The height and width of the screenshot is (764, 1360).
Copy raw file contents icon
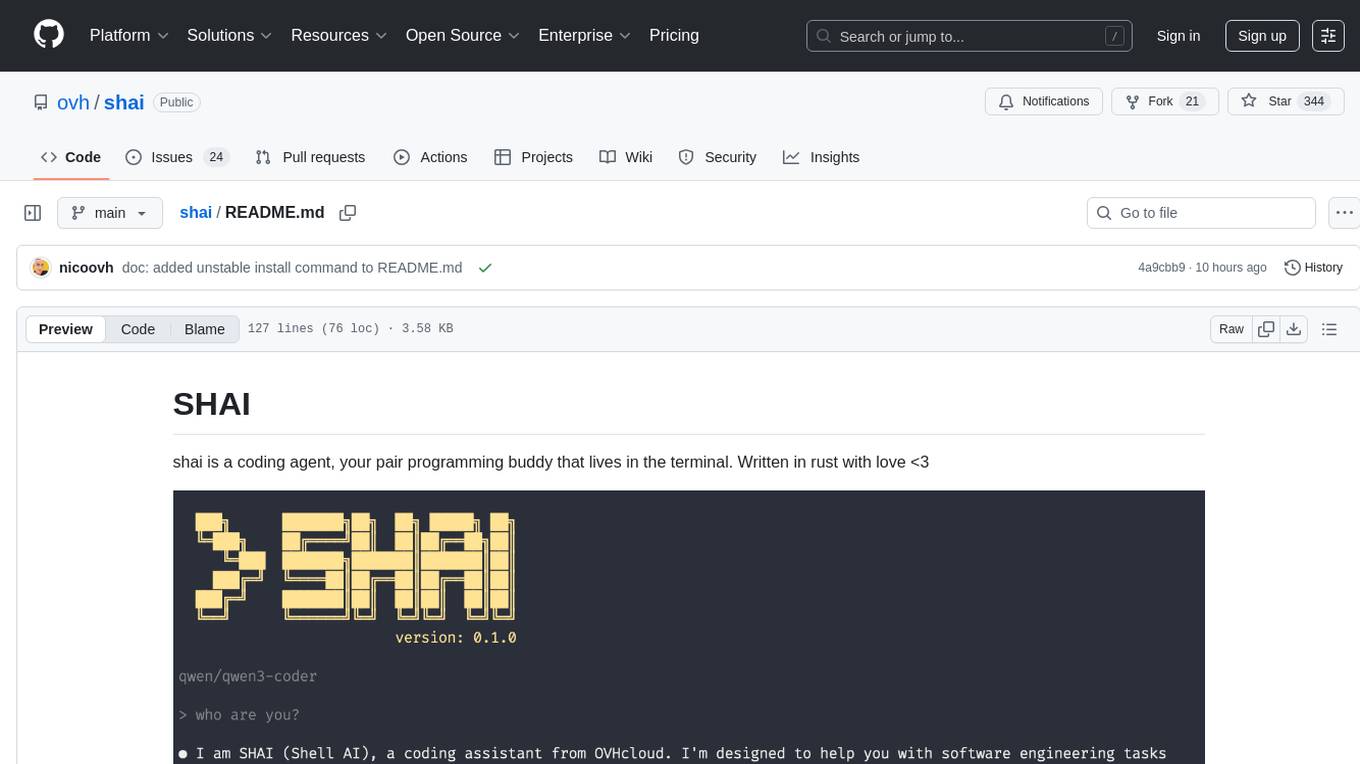tap(1266, 329)
